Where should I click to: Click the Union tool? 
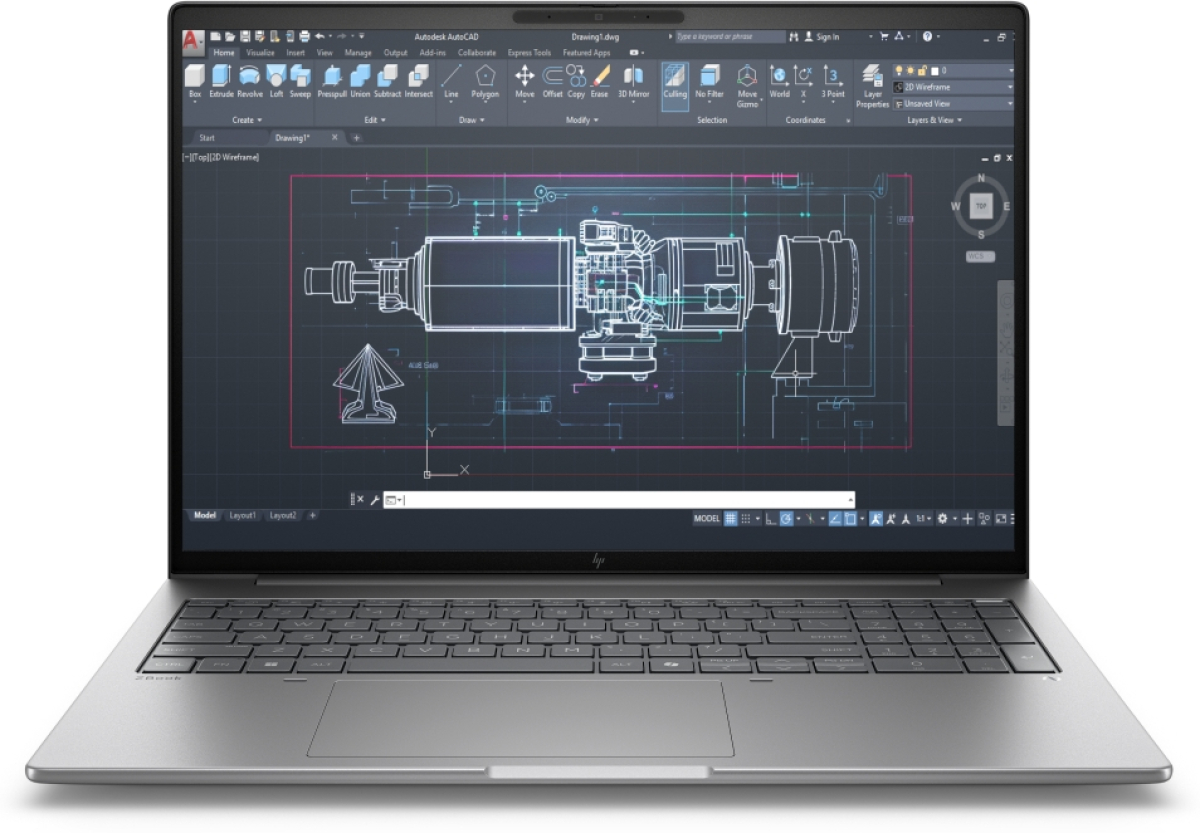359,78
